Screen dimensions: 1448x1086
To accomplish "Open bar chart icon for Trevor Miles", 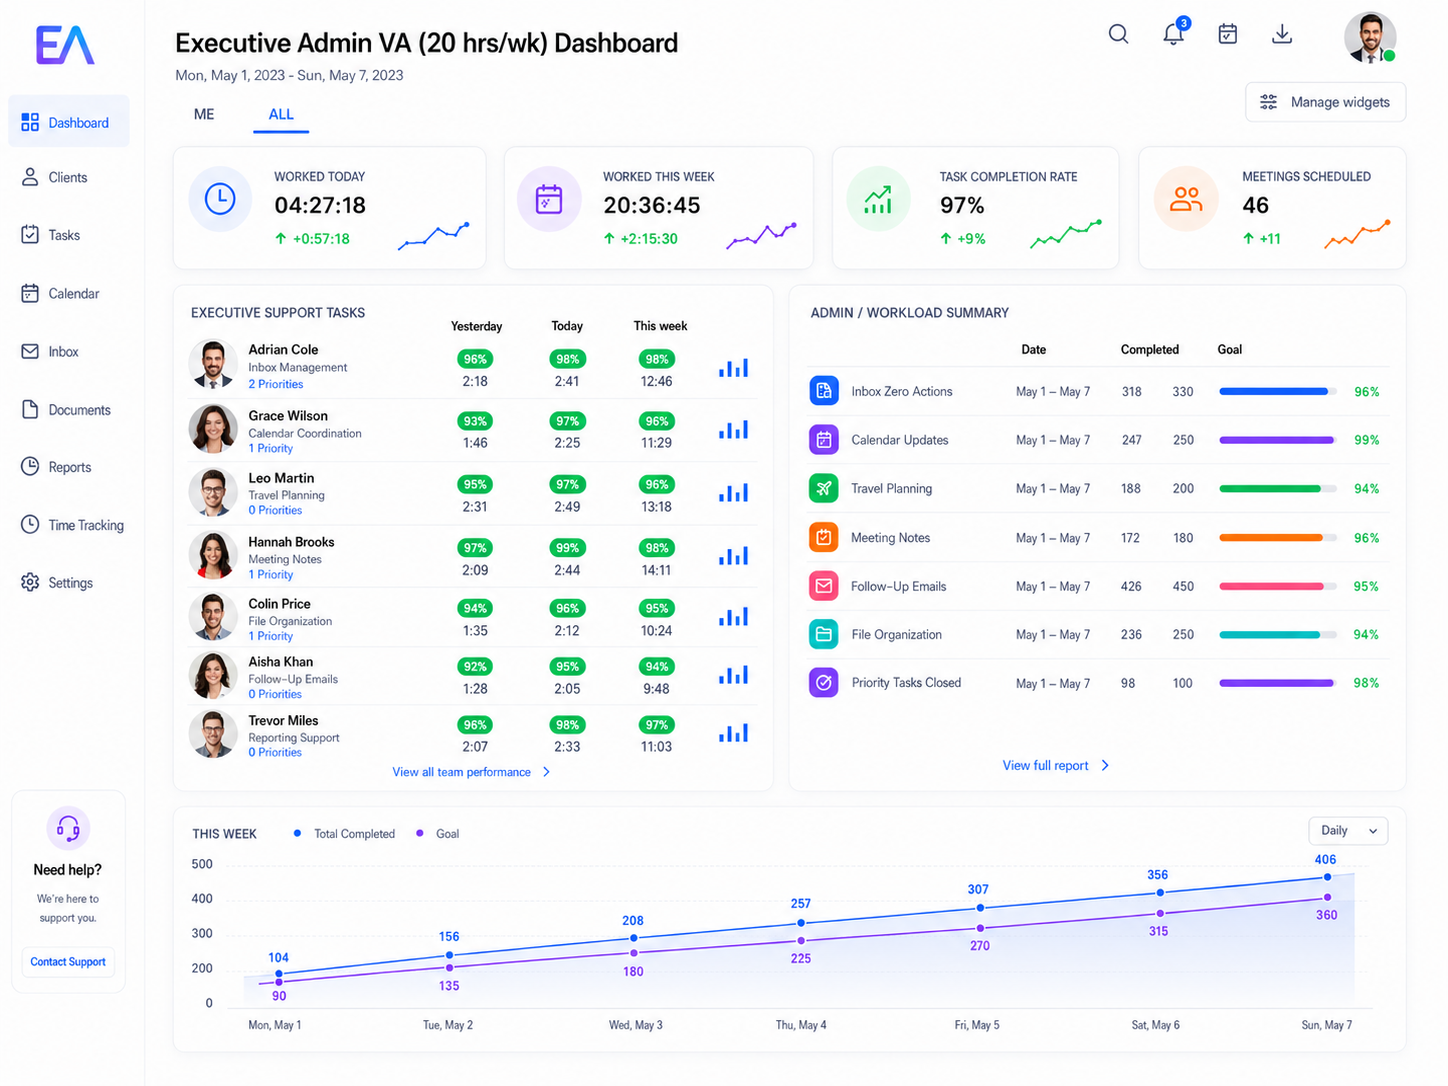I will pos(733,733).
